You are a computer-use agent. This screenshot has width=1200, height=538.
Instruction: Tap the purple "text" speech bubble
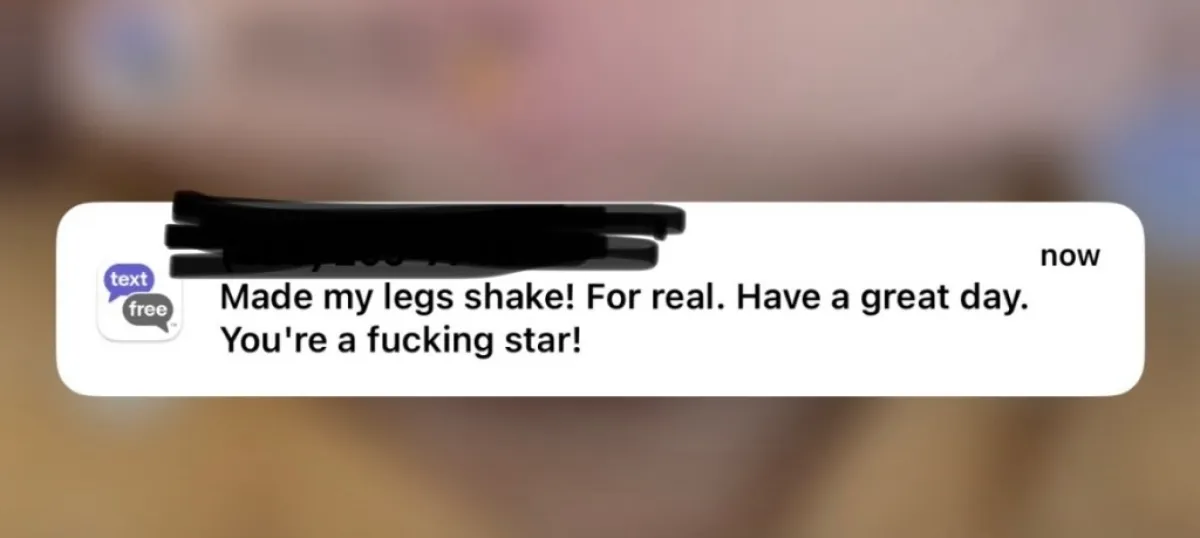[x=128, y=280]
